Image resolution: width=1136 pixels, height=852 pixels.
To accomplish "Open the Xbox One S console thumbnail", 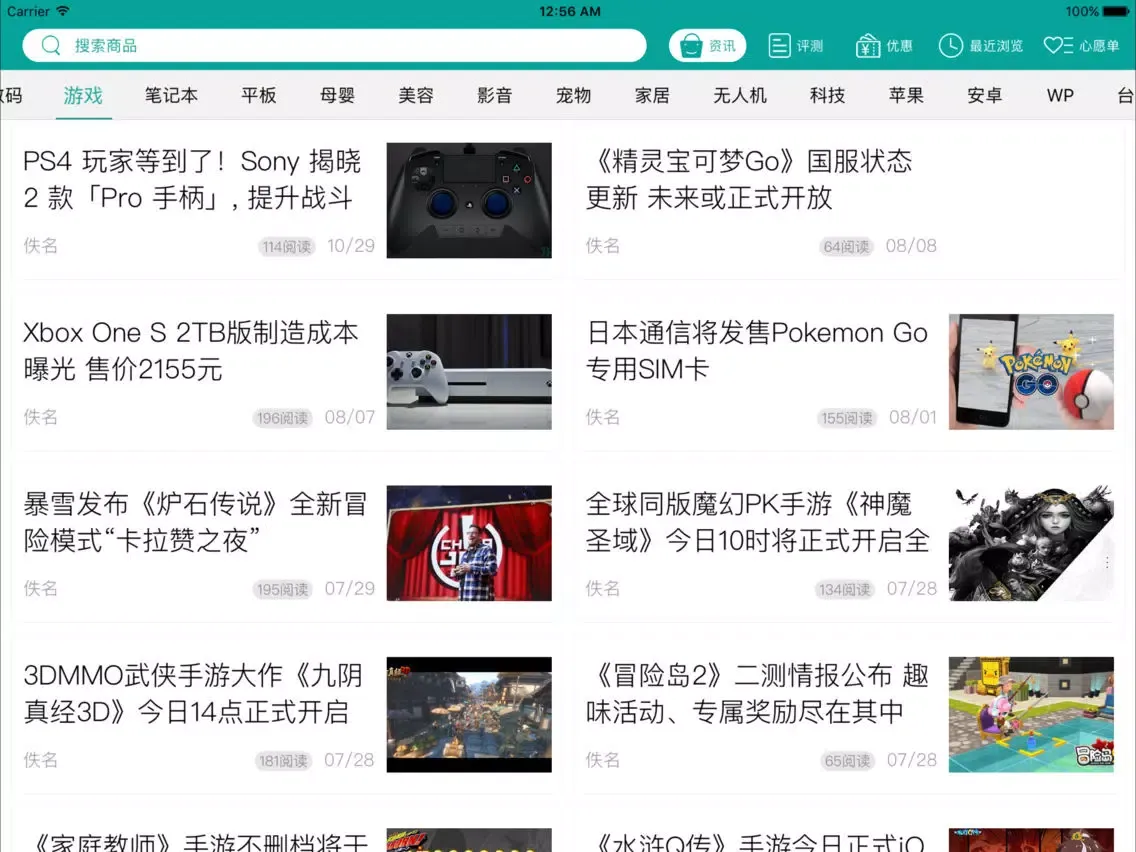I will pyautogui.click(x=469, y=372).
